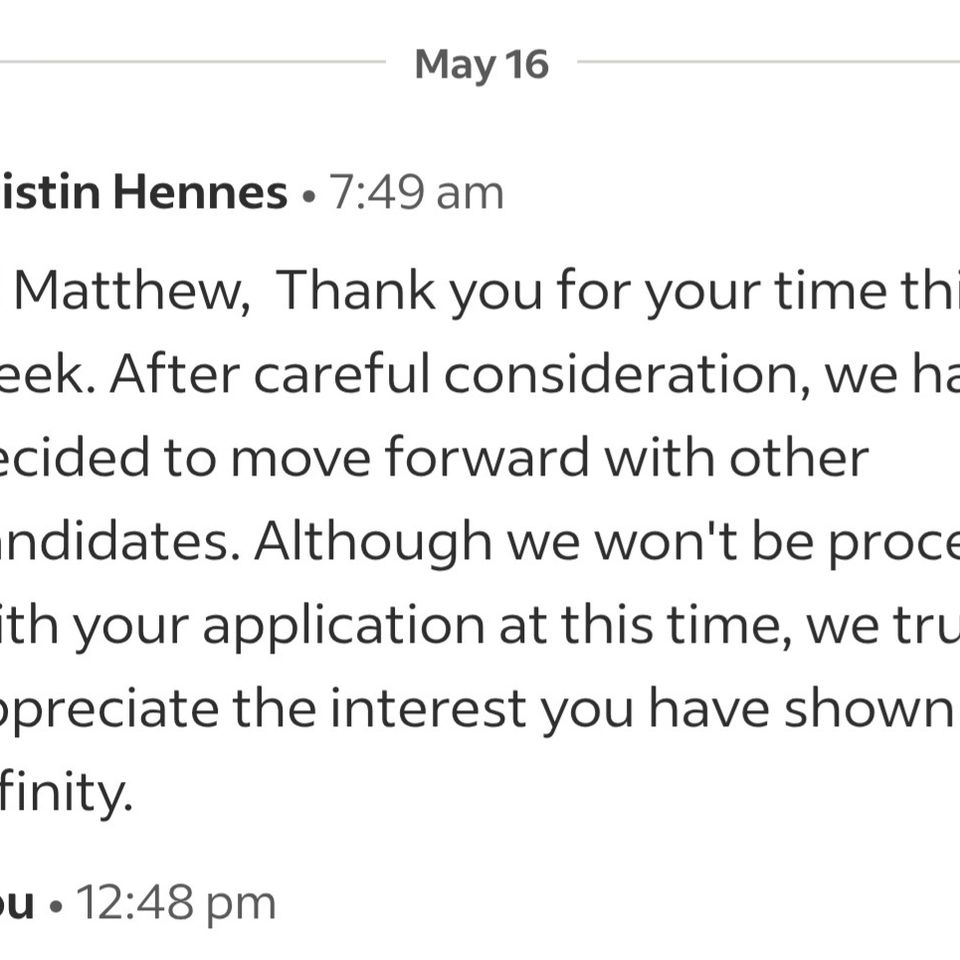Click the 7:49 am message timestamp
This screenshot has width=960, height=960.
(416, 193)
